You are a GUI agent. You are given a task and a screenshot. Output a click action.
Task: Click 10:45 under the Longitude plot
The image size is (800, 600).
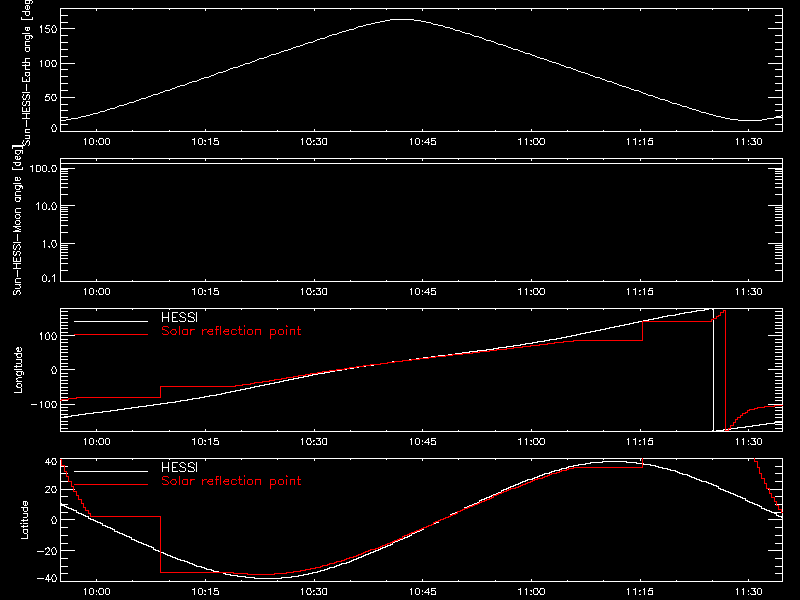422,442
